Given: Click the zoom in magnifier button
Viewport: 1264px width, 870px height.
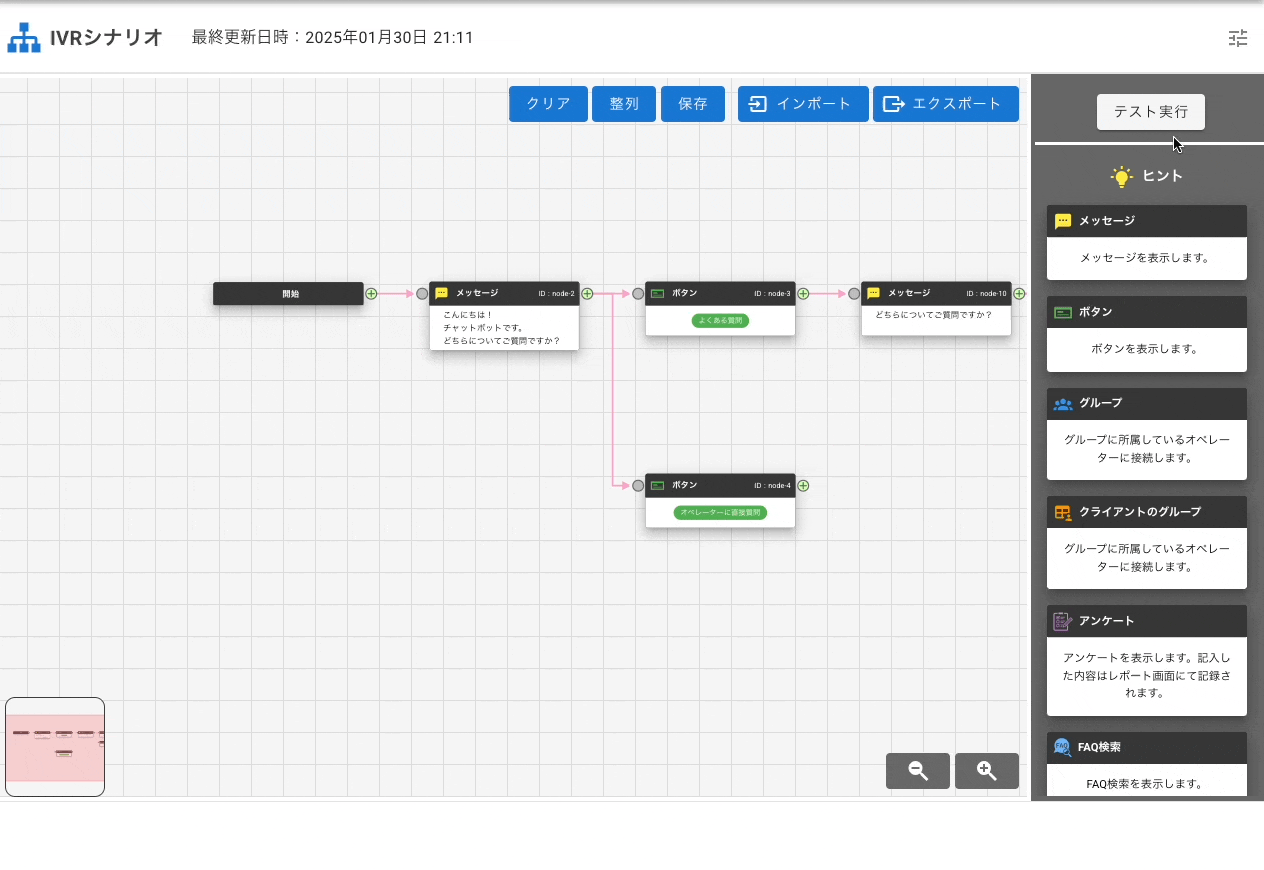Looking at the screenshot, I should click(986, 771).
